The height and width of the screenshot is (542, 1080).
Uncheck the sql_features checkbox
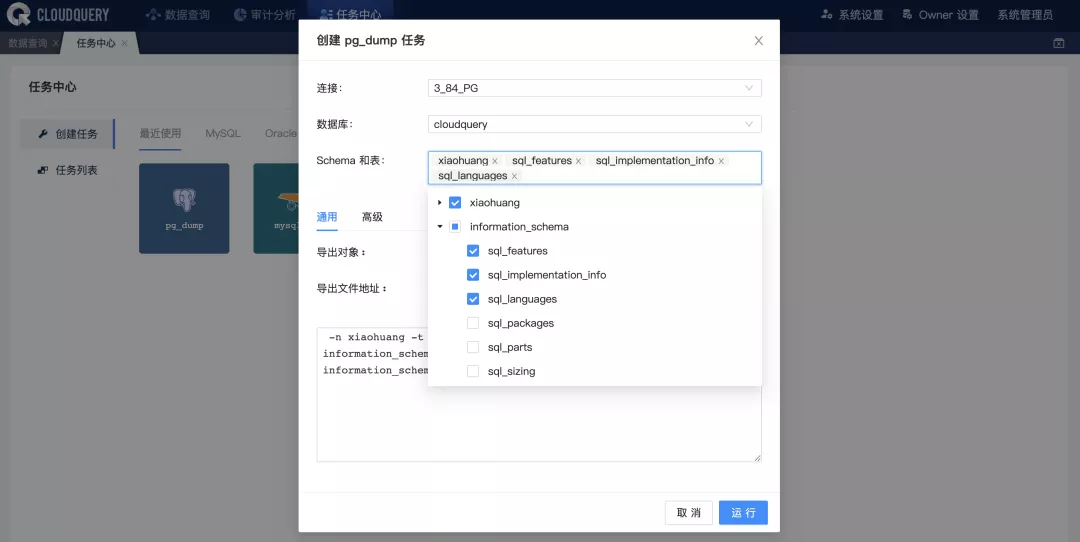pos(472,251)
